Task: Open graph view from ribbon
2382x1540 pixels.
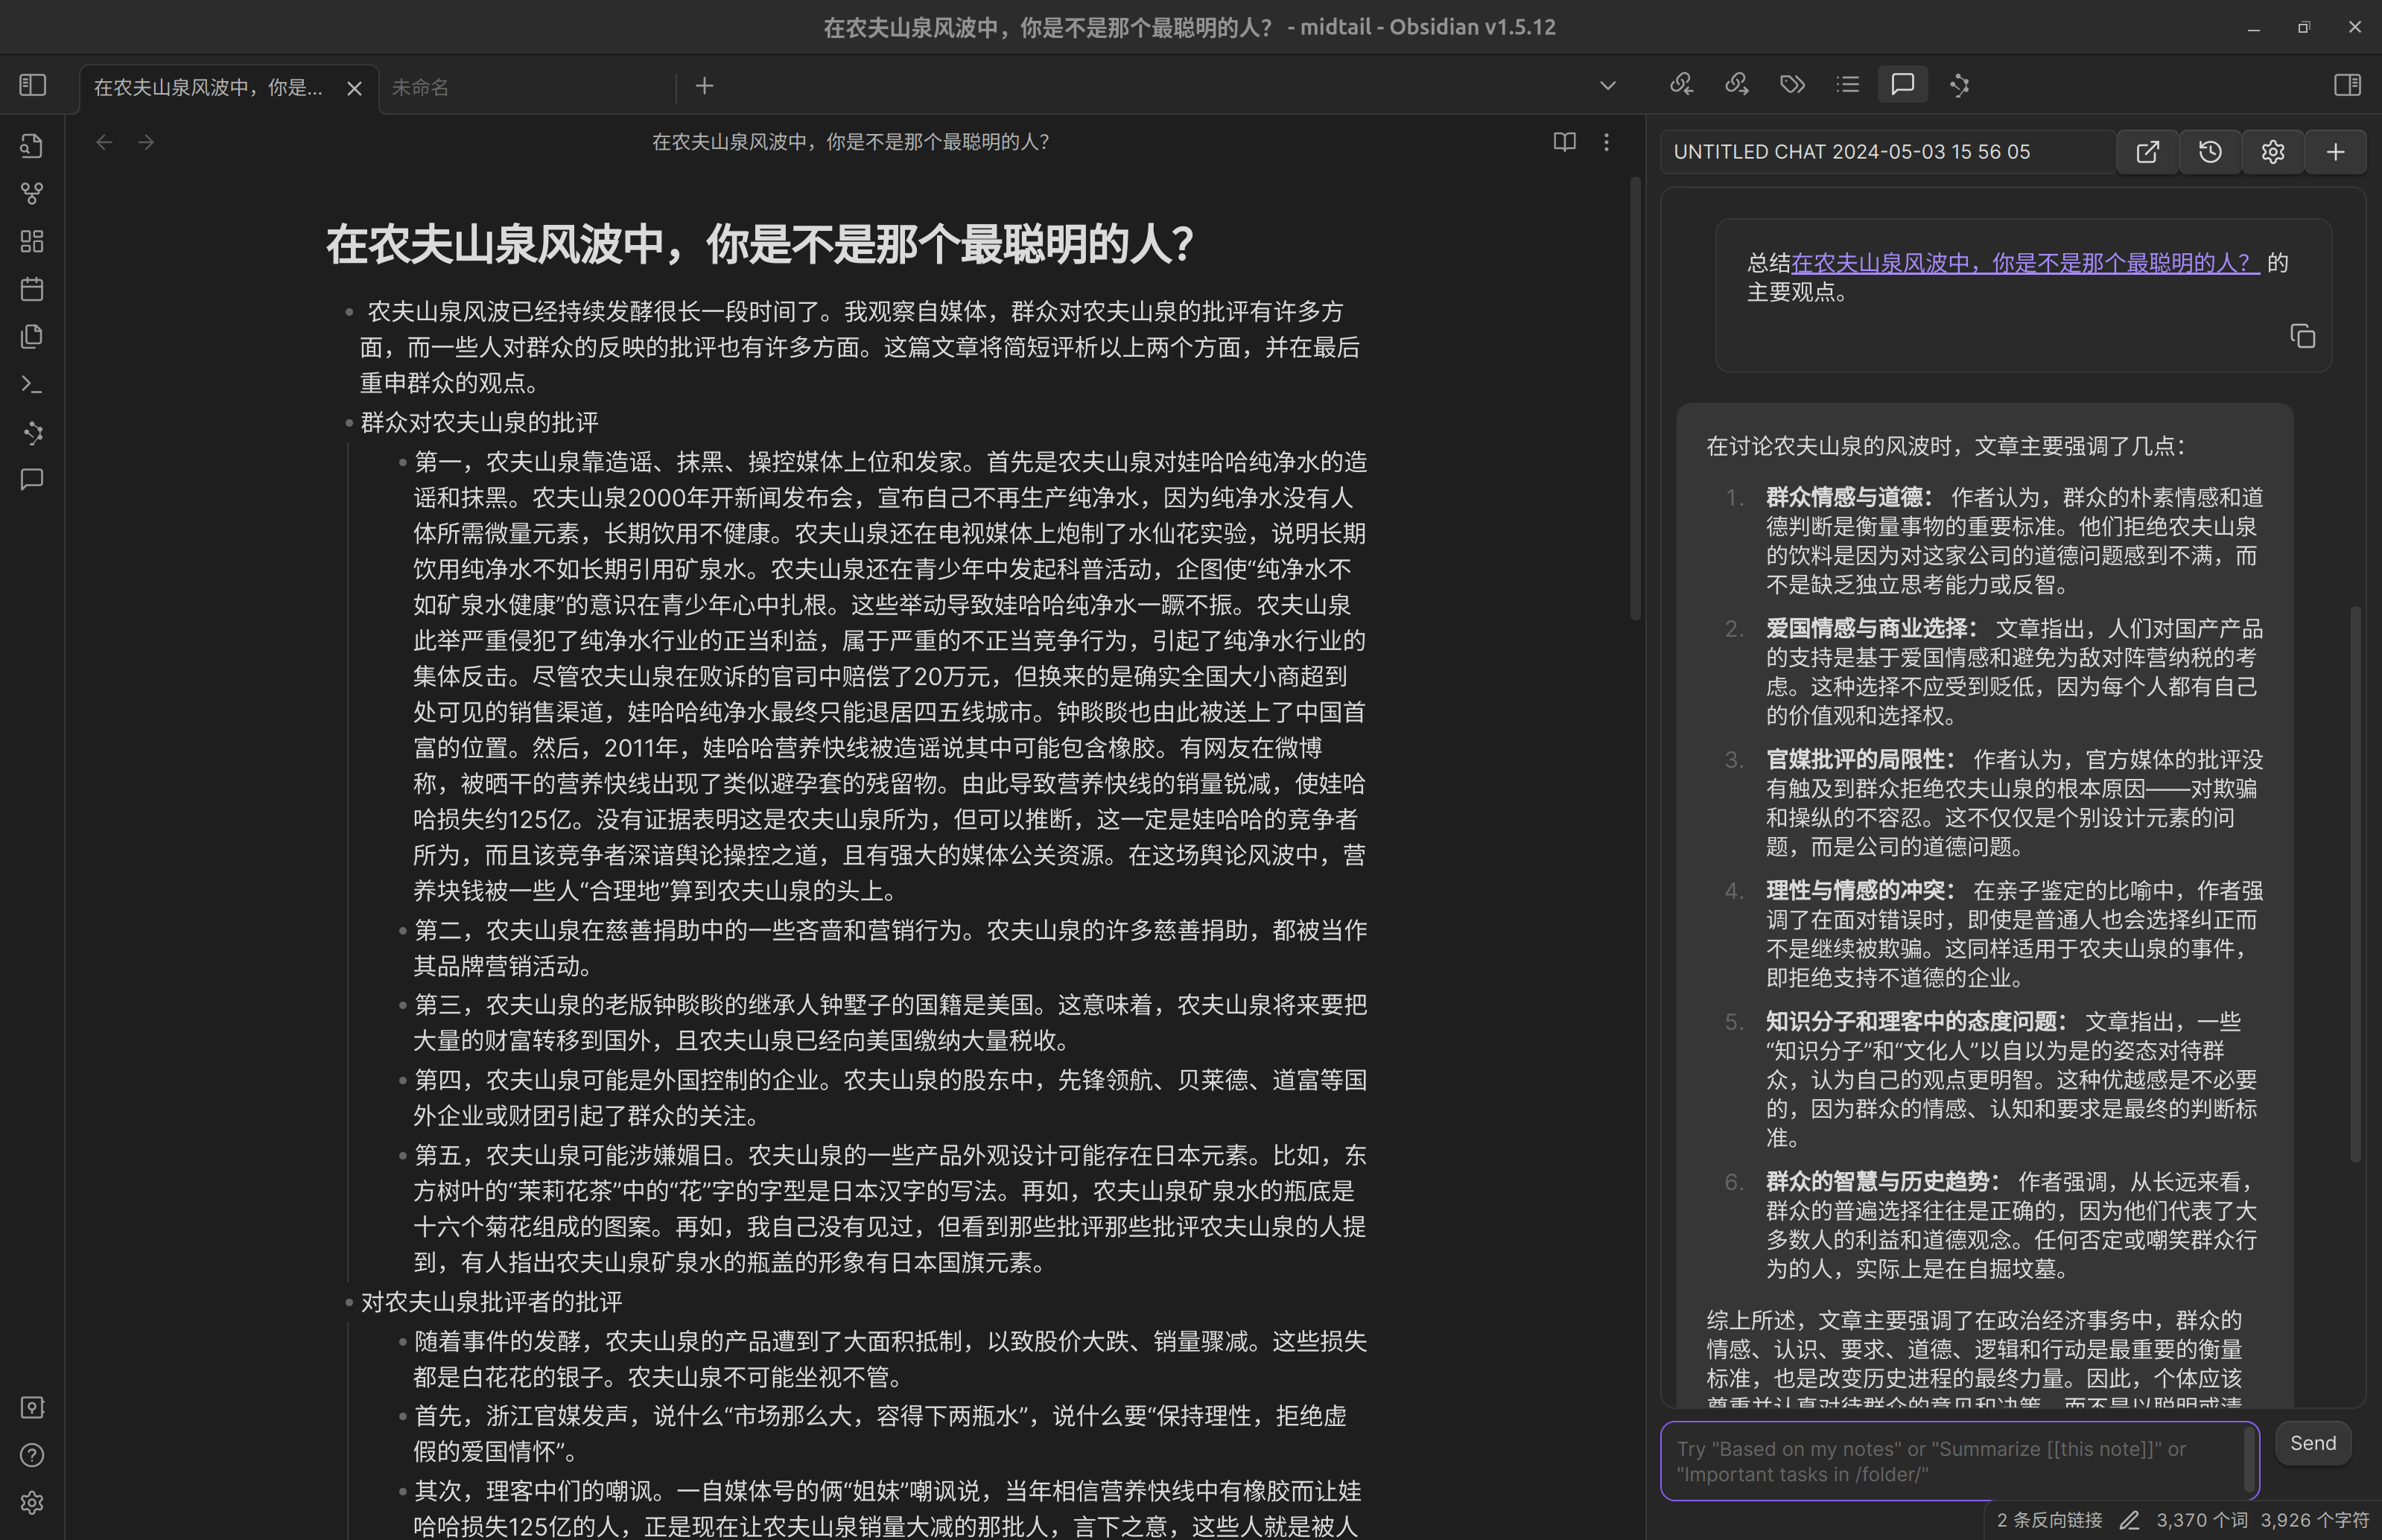Action: click(x=32, y=194)
